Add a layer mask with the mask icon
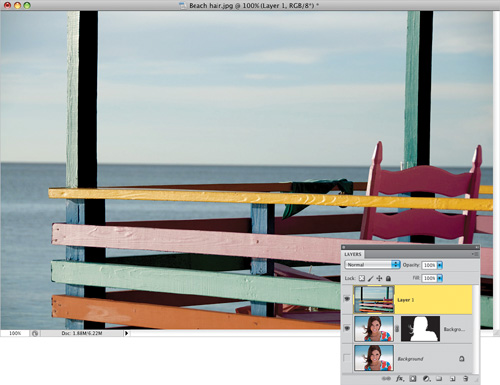This screenshot has height=385, width=500. (x=413, y=379)
